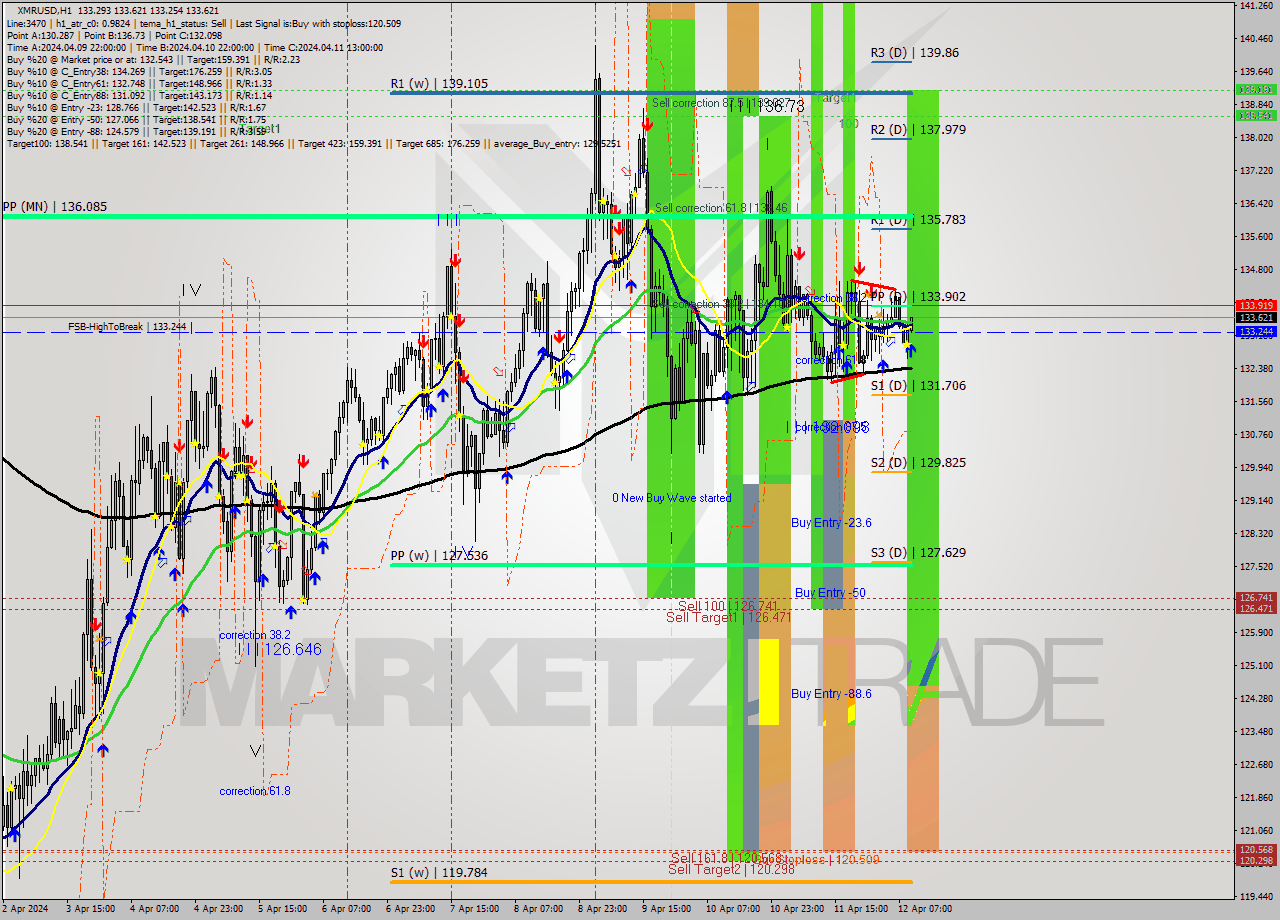Click the '2 Apr 2024' time axis label
1280x920 pixels.
25,909
